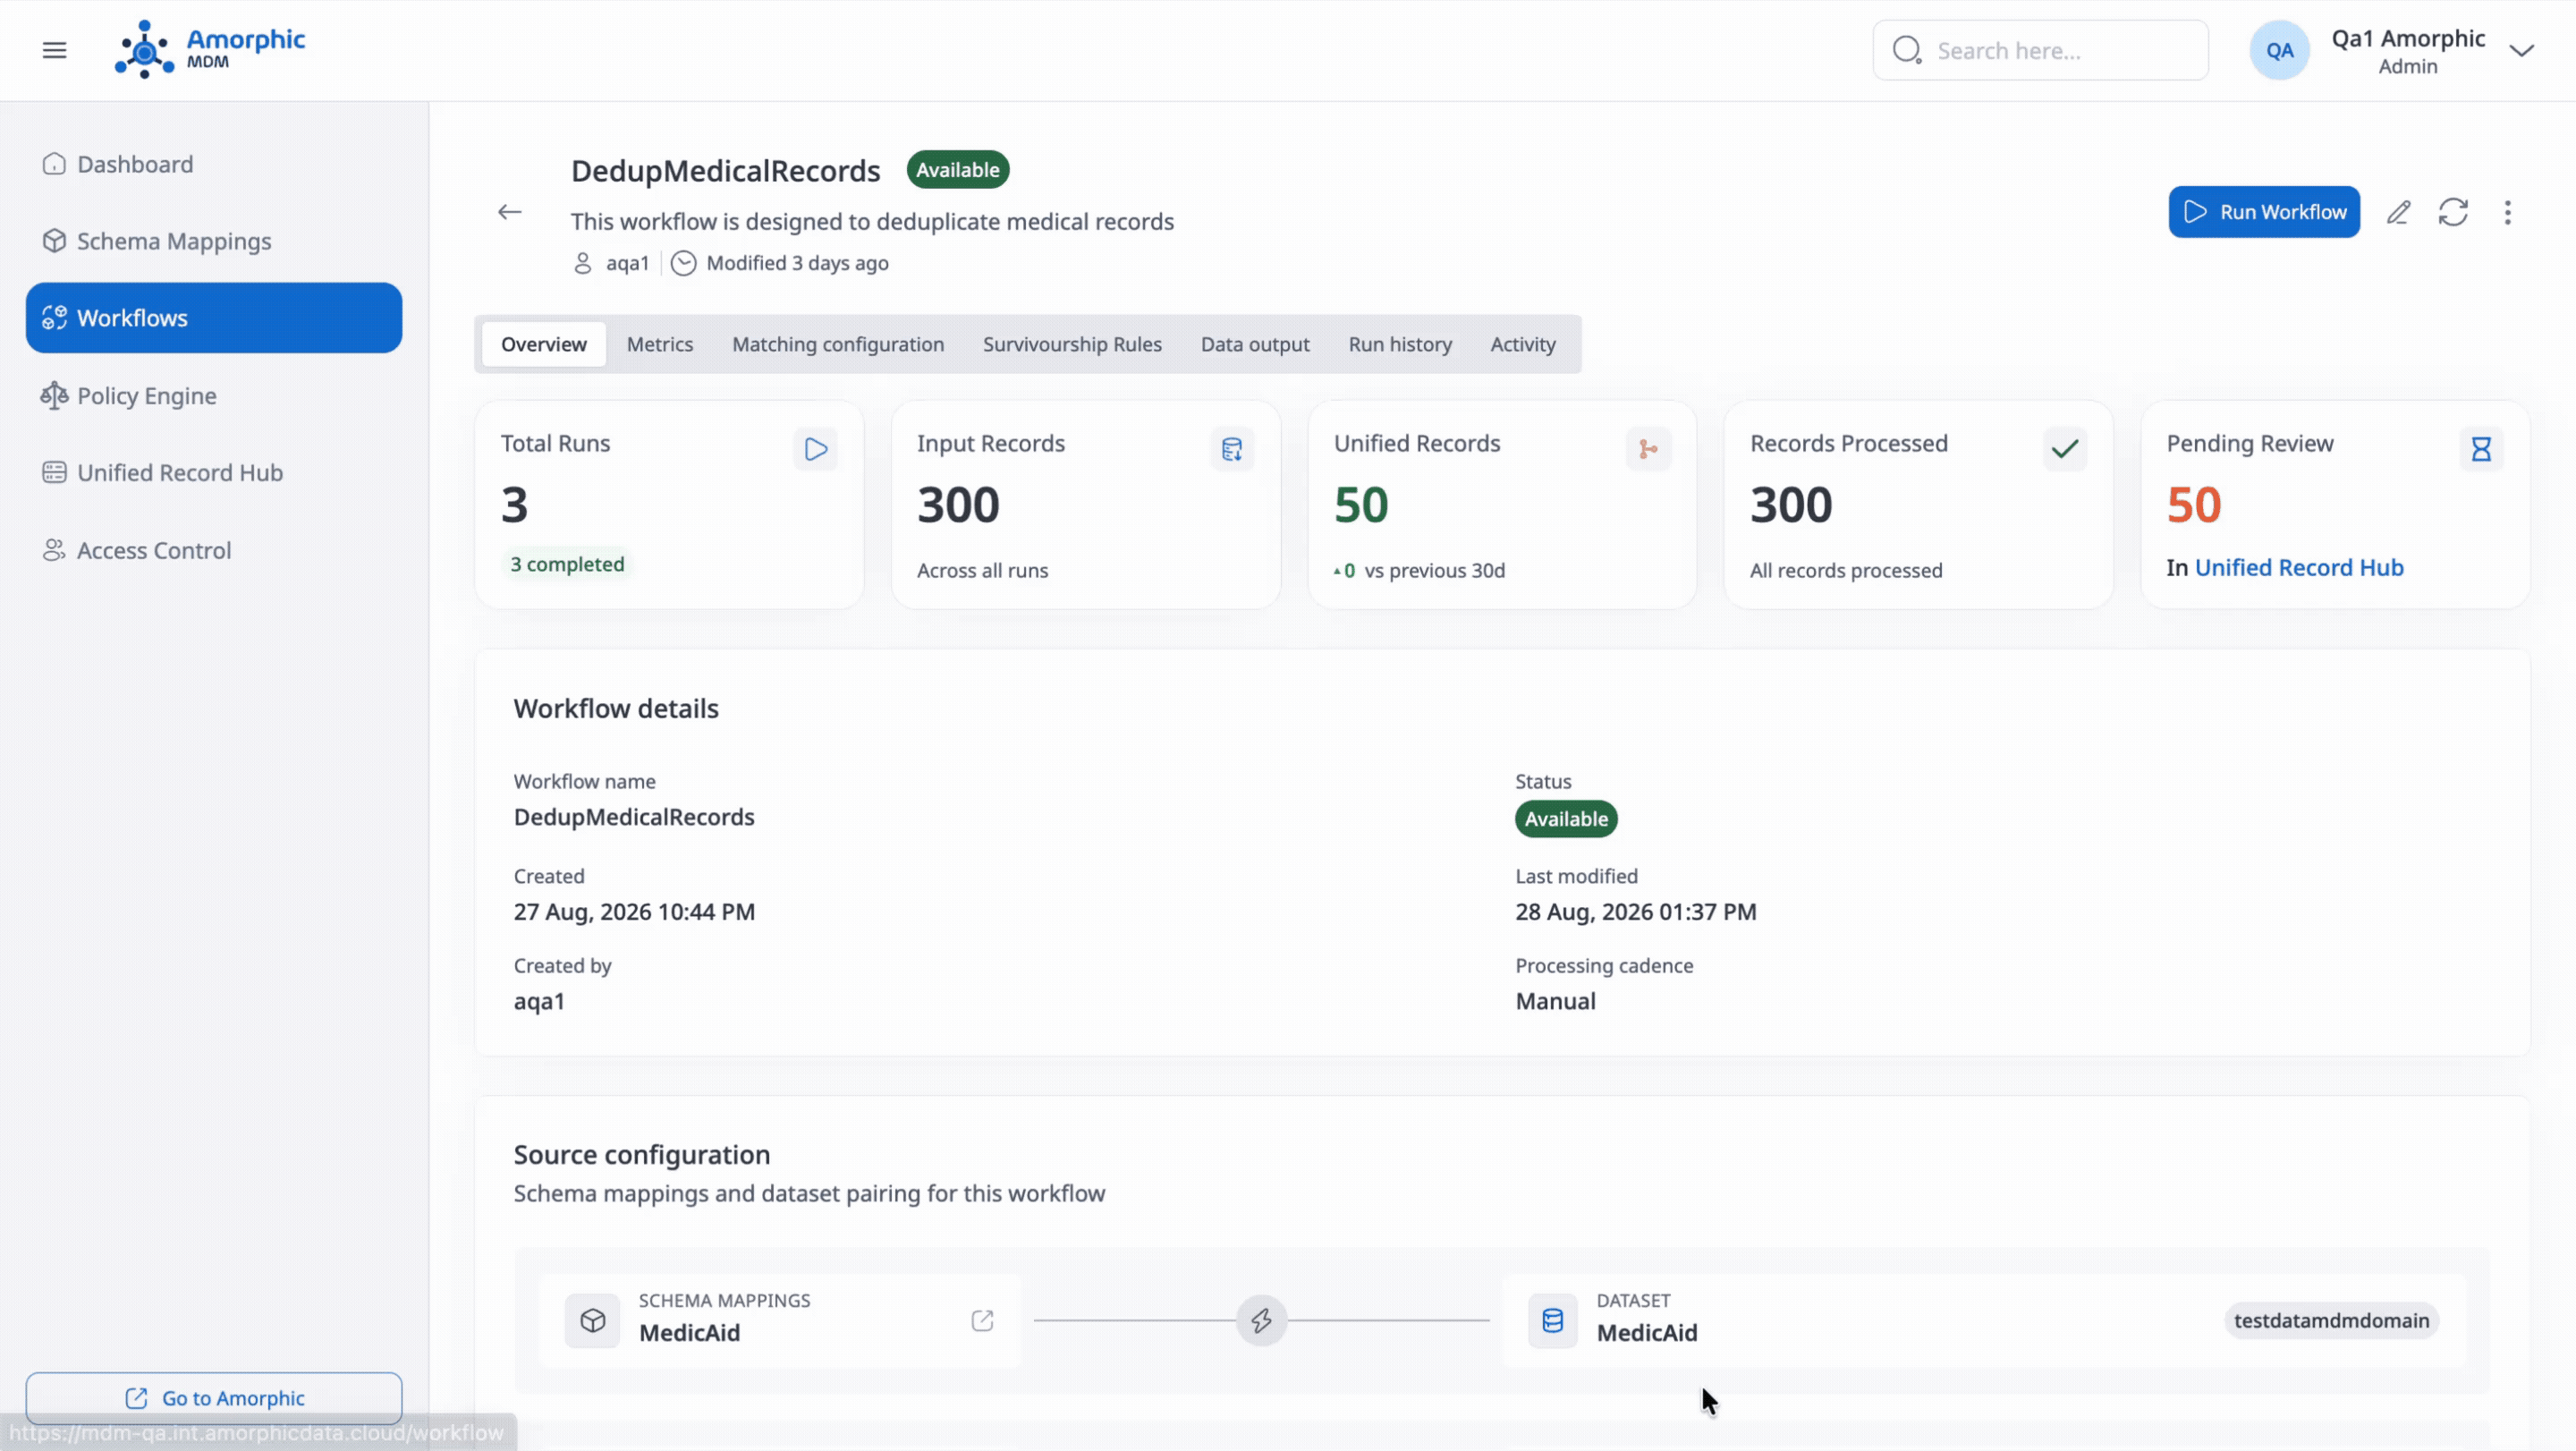This screenshot has height=1451, width=2576.
Task: Click the Search here input field
Action: [x=2040, y=50]
